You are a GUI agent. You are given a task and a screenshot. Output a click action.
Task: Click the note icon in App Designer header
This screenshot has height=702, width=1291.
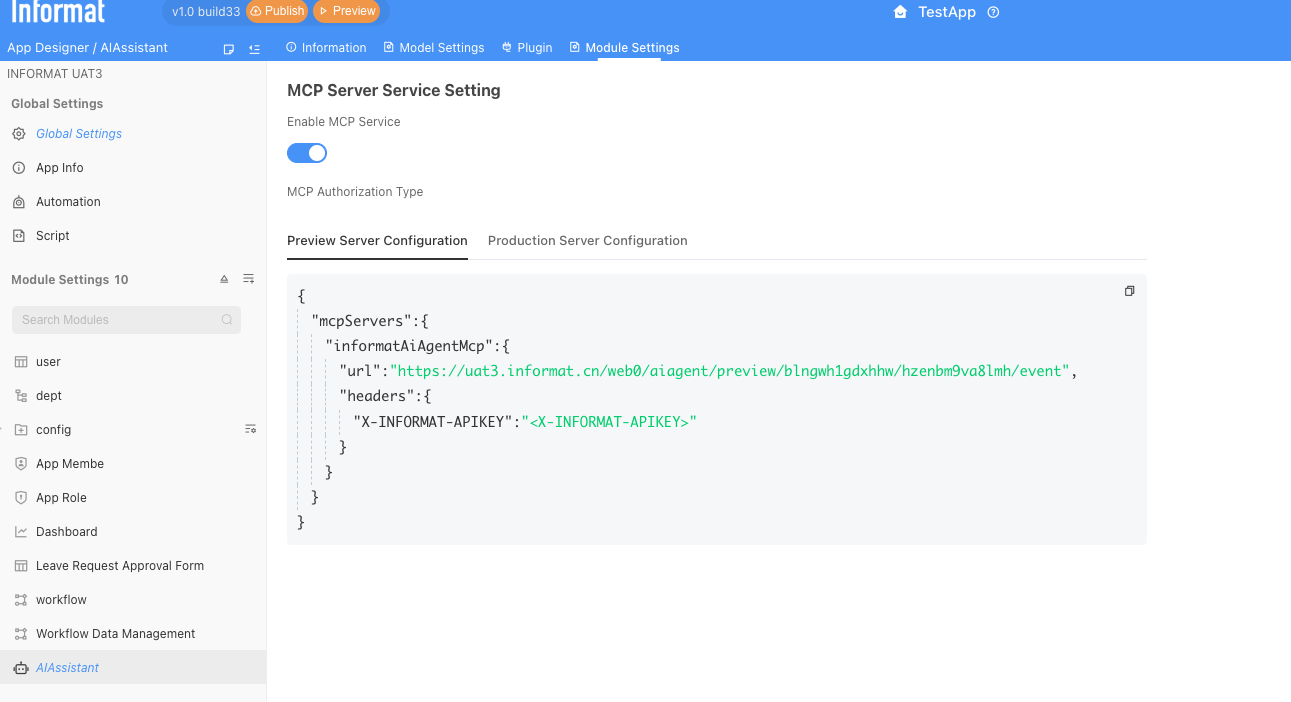229,48
